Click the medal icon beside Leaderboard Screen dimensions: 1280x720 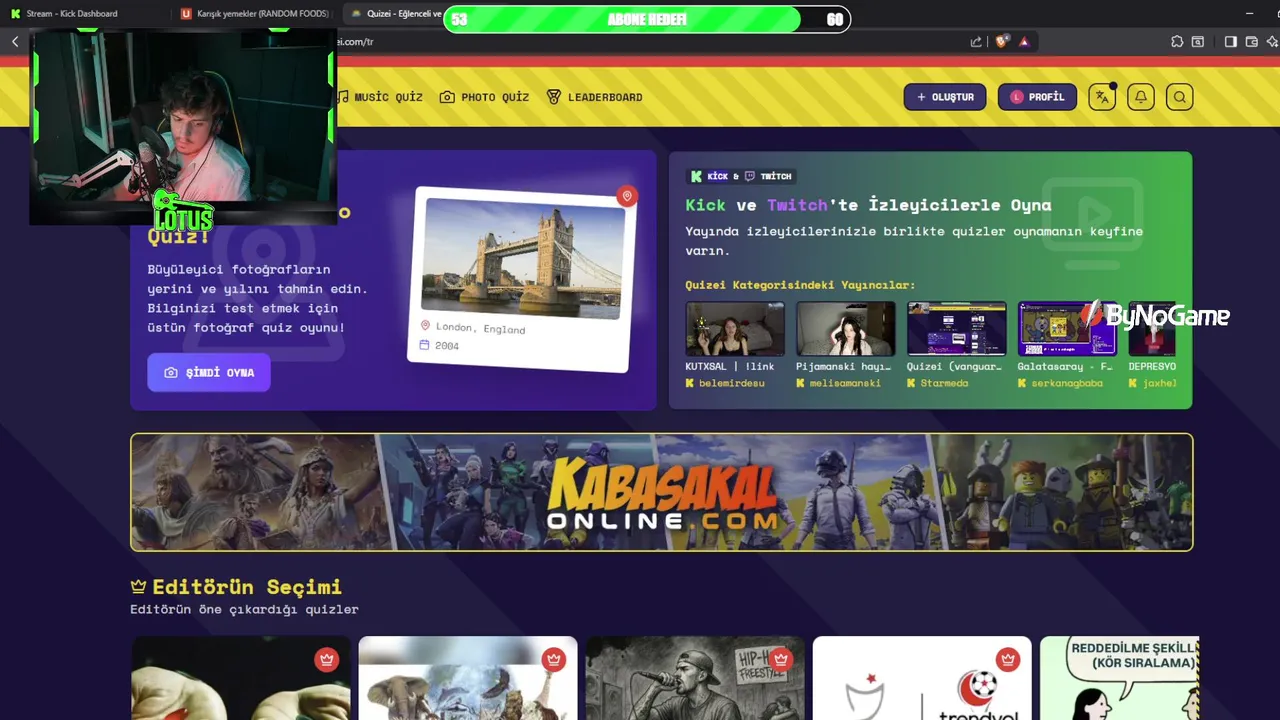(554, 97)
